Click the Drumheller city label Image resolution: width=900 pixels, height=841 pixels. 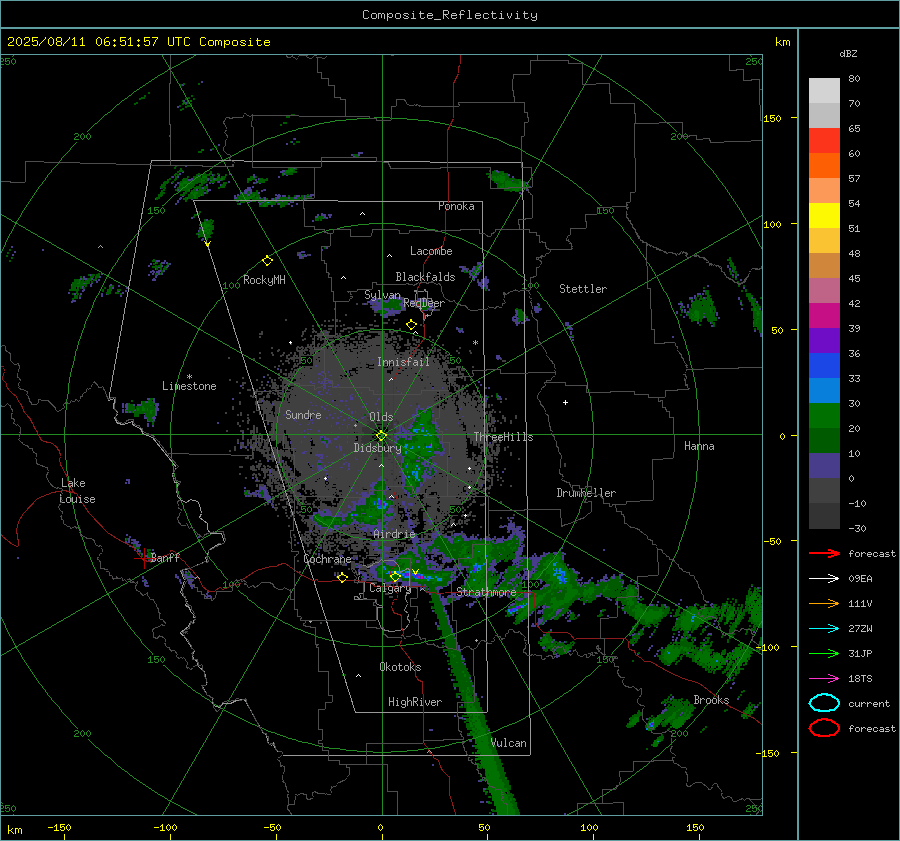[586, 493]
